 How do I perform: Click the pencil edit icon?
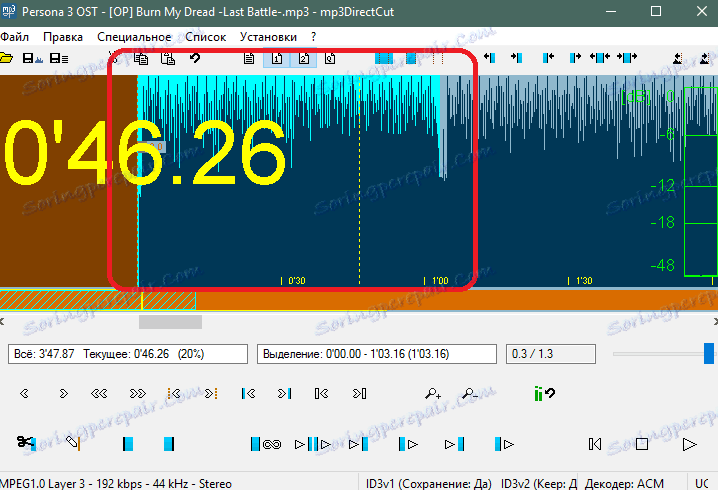pos(73,443)
